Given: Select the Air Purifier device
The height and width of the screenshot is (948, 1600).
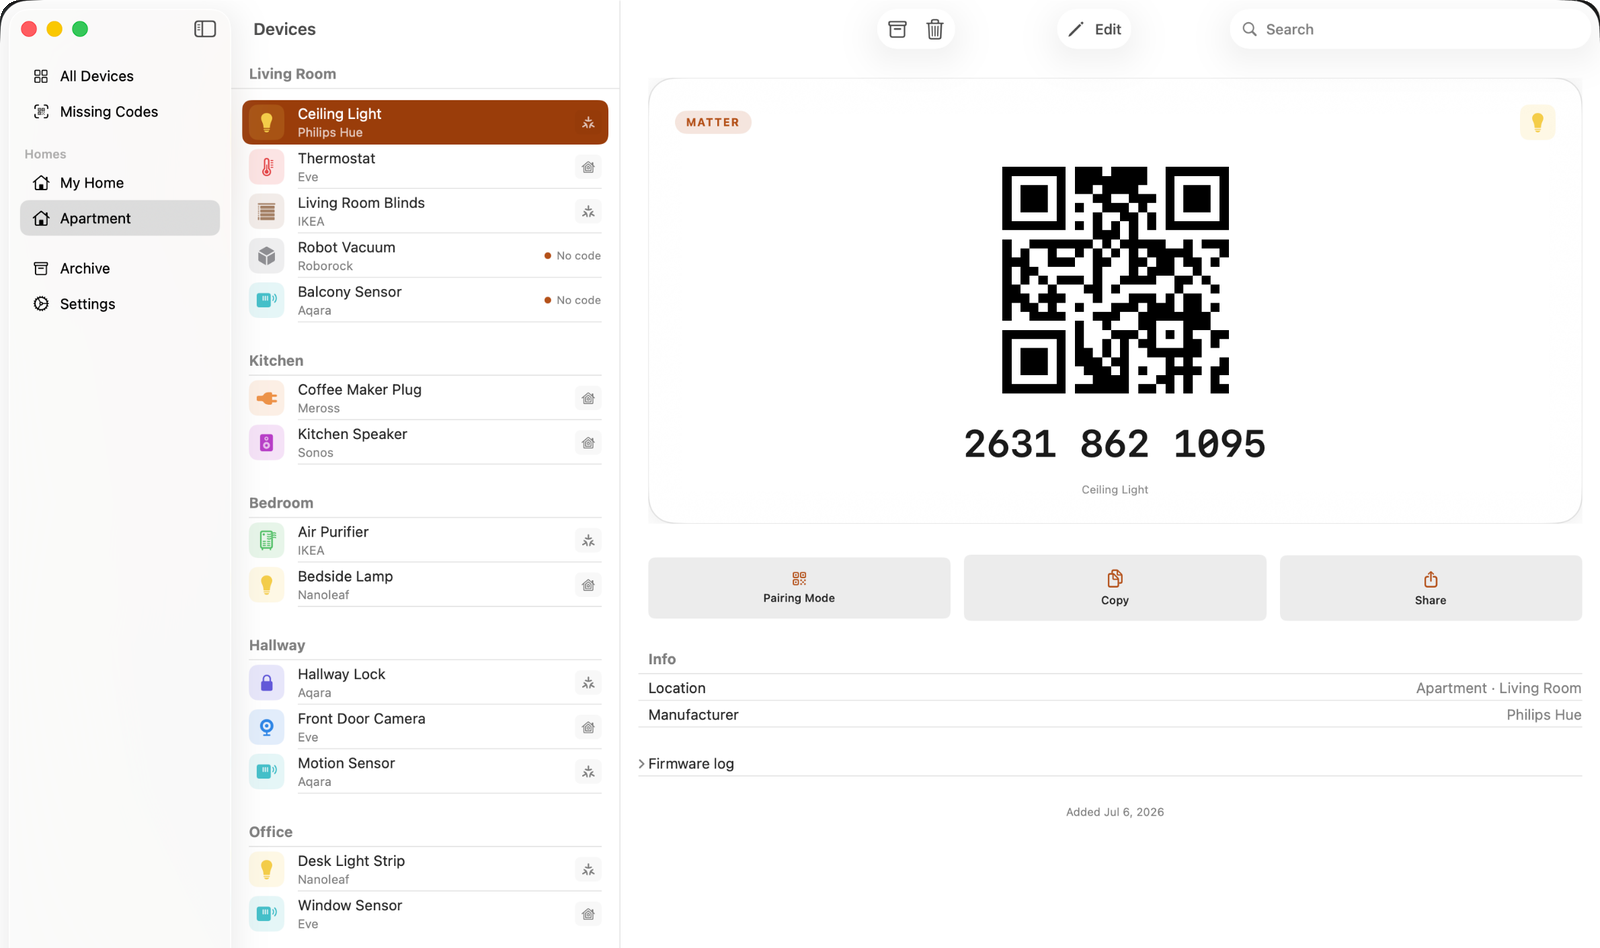Looking at the screenshot, I should click(425, 540).
